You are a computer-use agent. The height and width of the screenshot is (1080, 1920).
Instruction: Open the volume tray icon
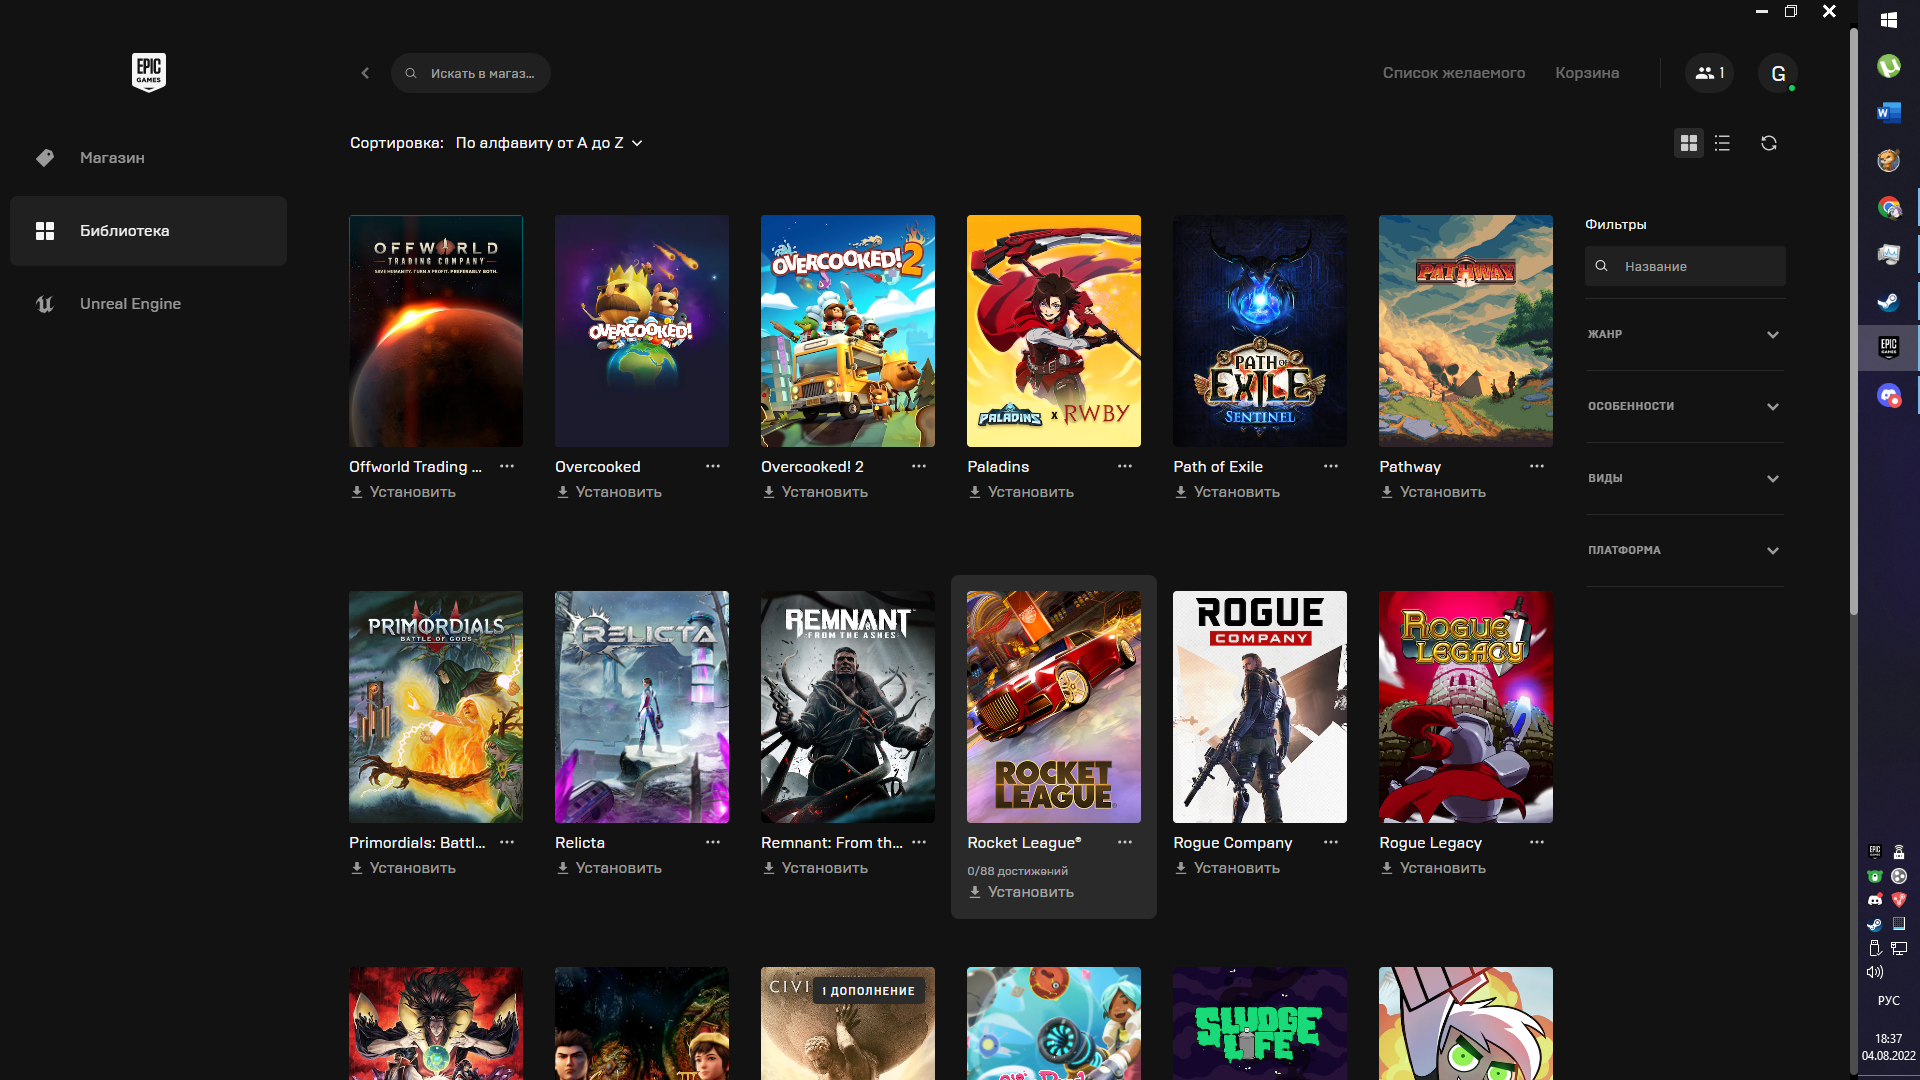[1875, 972]
